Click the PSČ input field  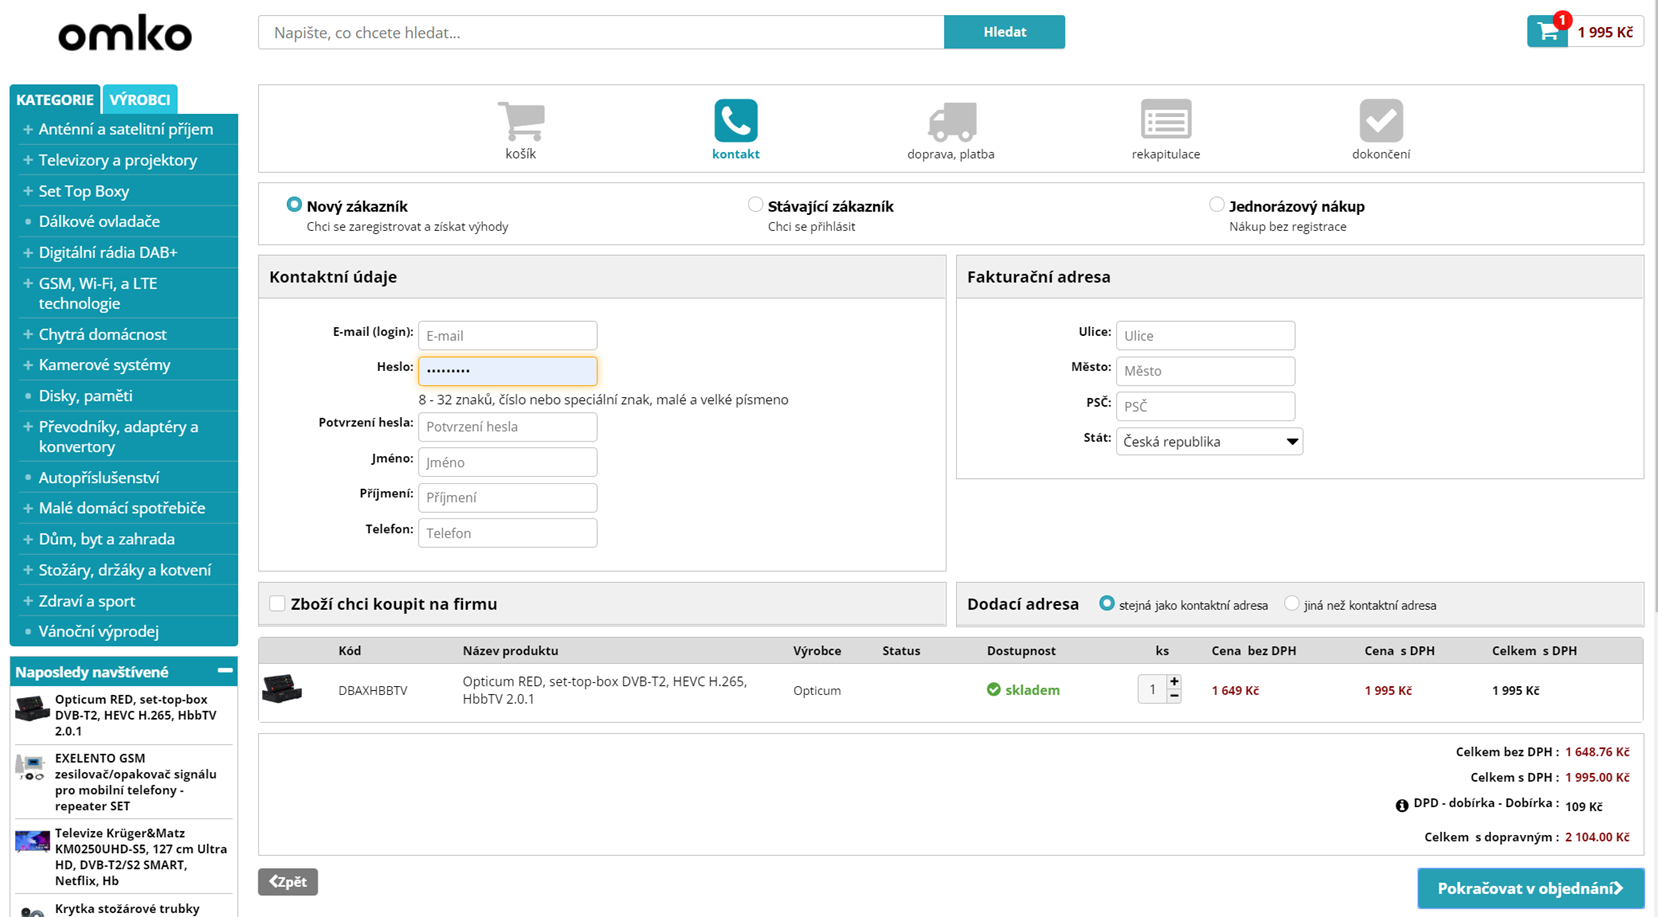pos(1205,406)
